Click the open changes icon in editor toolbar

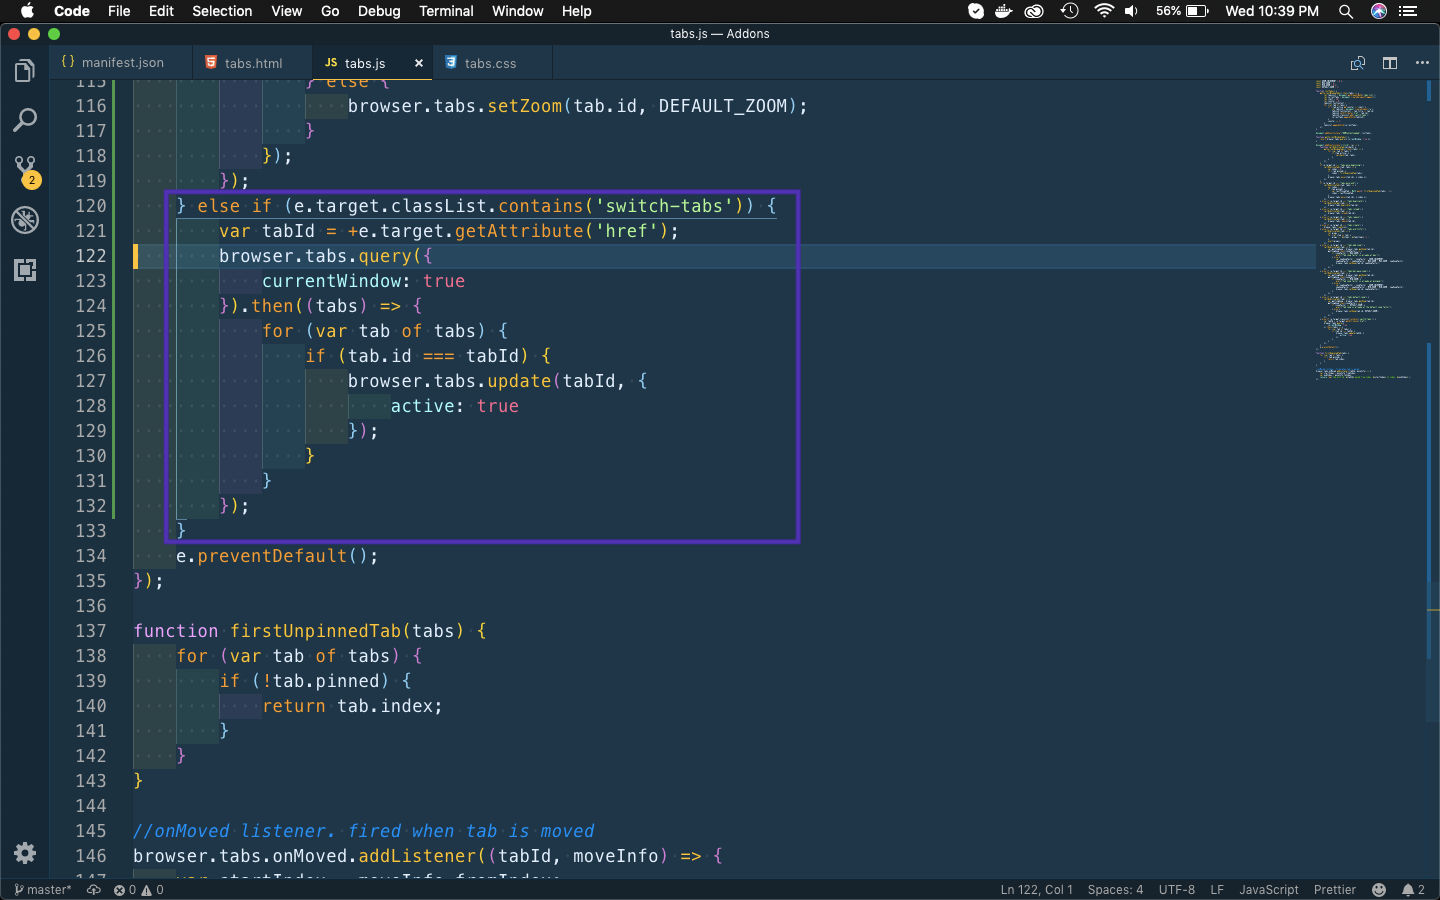tap(1358, 63)
